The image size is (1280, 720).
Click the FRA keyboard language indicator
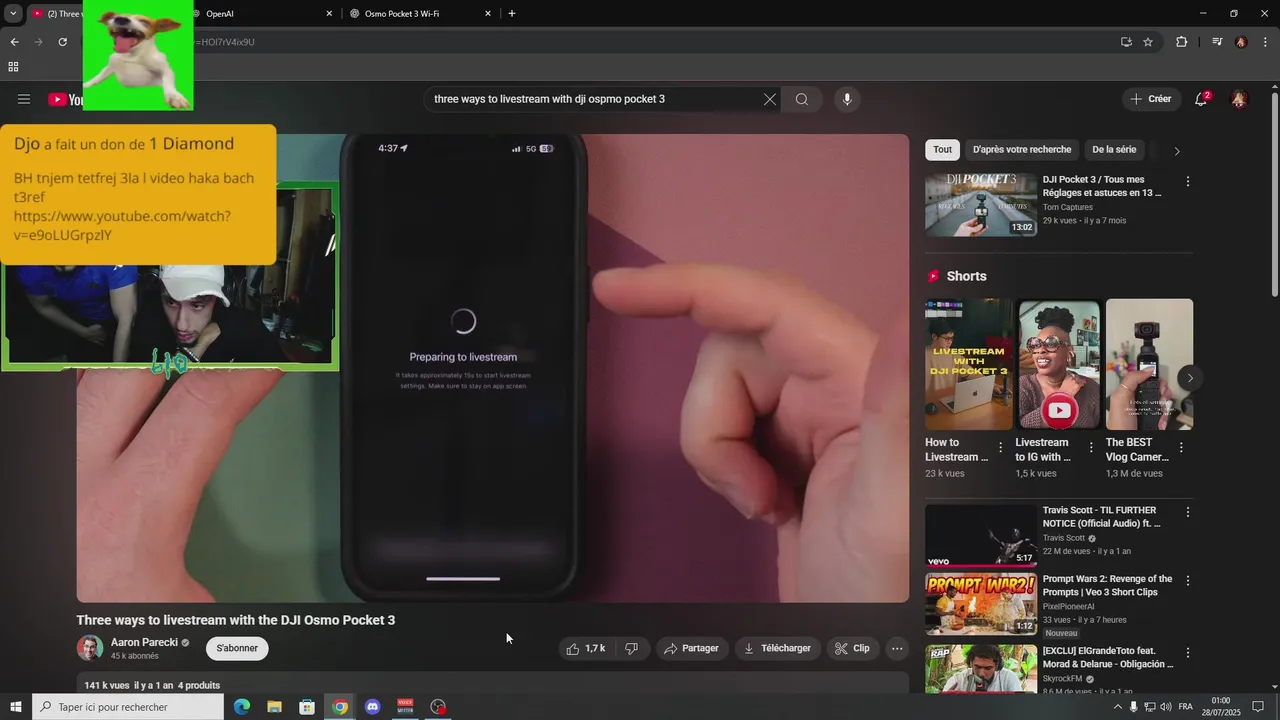1185,707
